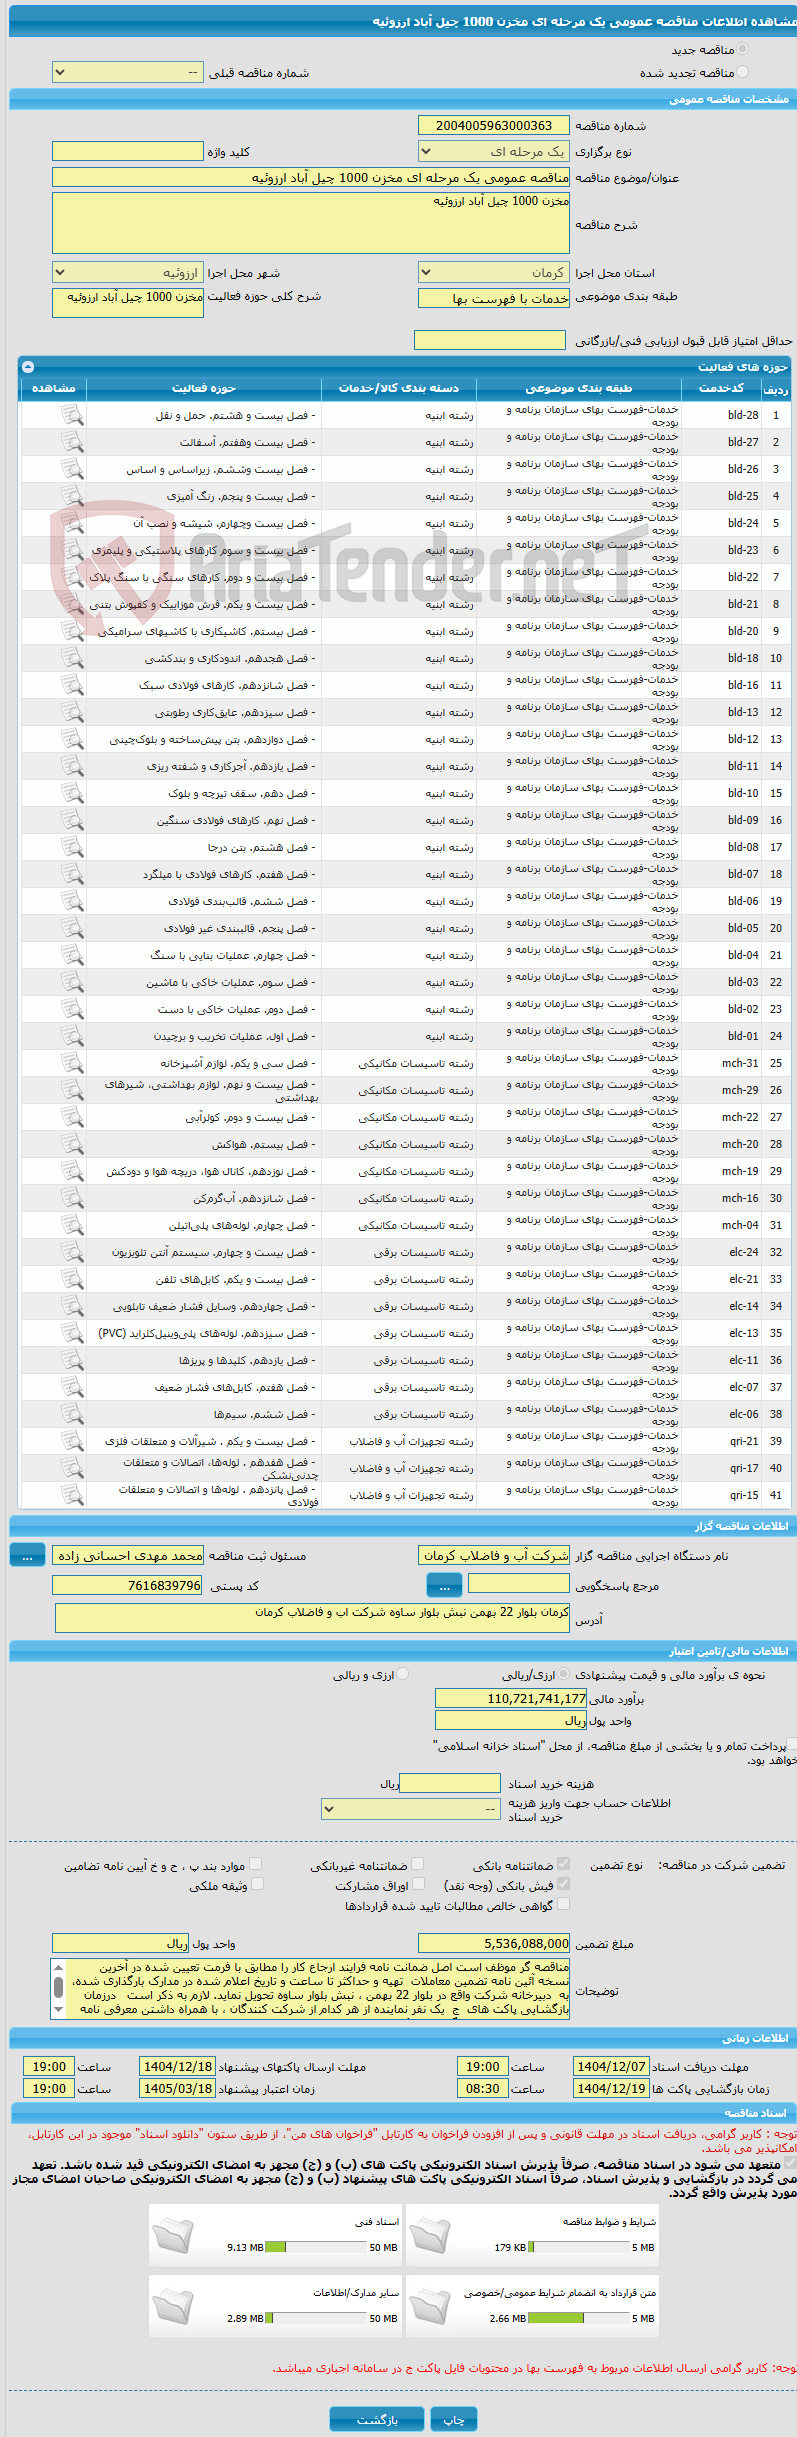Click the ردیف column header
Image resolution: width=797 pixels, height=2437 pixels.
point(776,388)
